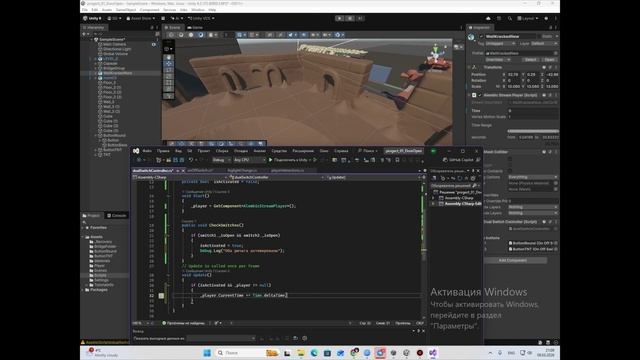Screen dimensions: 640x360
Task: Open the Debug configuration dropdown
Action: (221, 160)
